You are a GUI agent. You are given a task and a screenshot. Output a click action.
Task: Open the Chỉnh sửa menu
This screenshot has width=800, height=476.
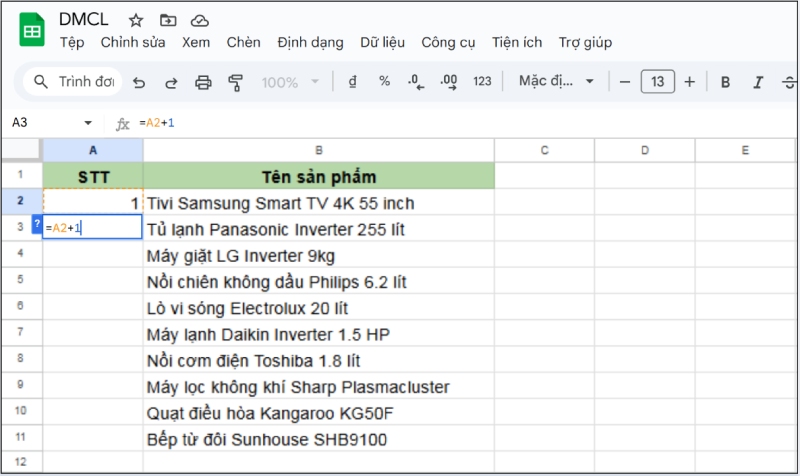[x=133, y=42]
